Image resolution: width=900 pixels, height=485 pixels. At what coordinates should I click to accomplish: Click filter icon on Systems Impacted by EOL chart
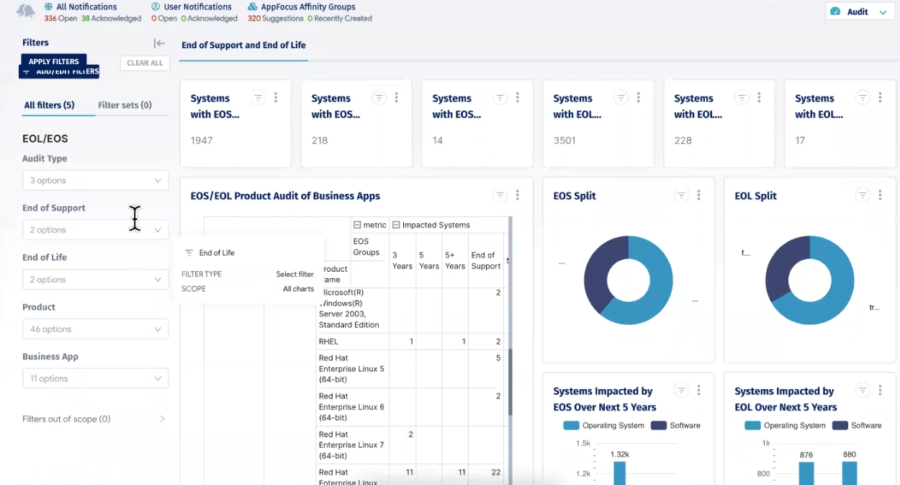(x=862, y=391)
